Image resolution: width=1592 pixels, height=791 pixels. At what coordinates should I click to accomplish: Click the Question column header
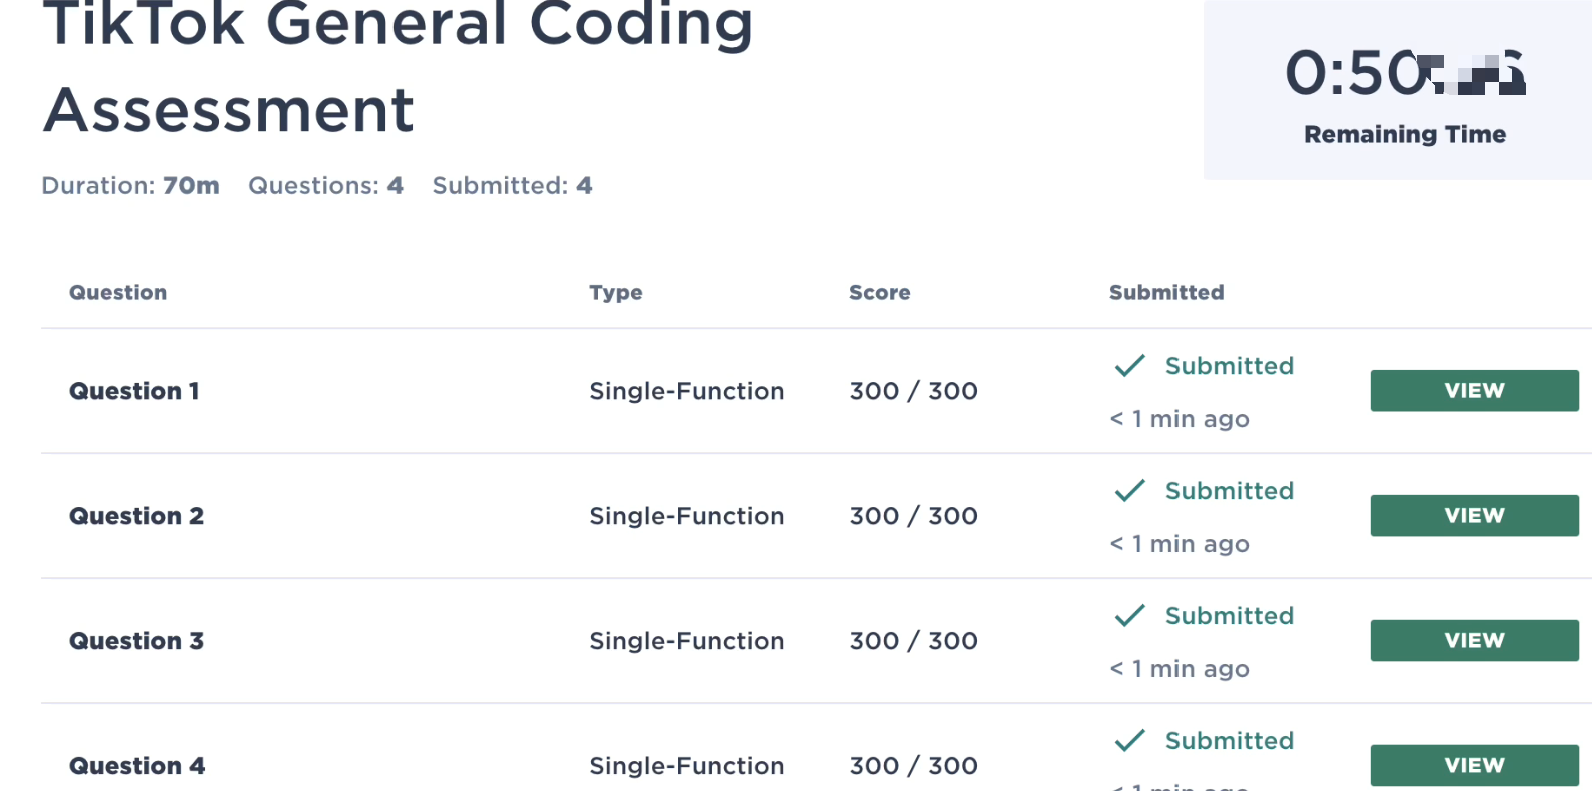(x=118, y=293)
